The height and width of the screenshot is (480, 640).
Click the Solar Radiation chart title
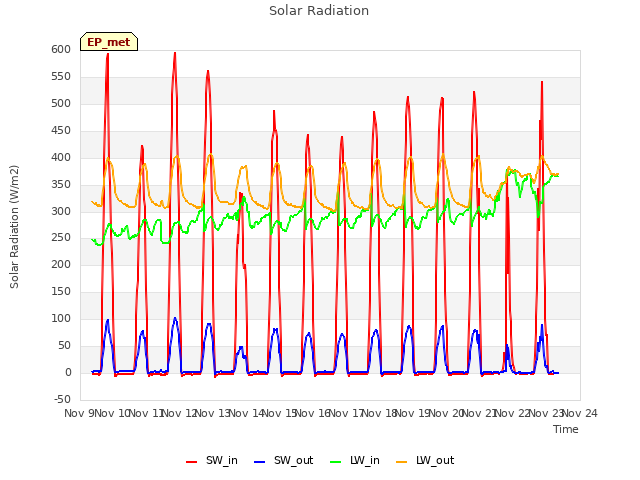click(x=319, y=11)
